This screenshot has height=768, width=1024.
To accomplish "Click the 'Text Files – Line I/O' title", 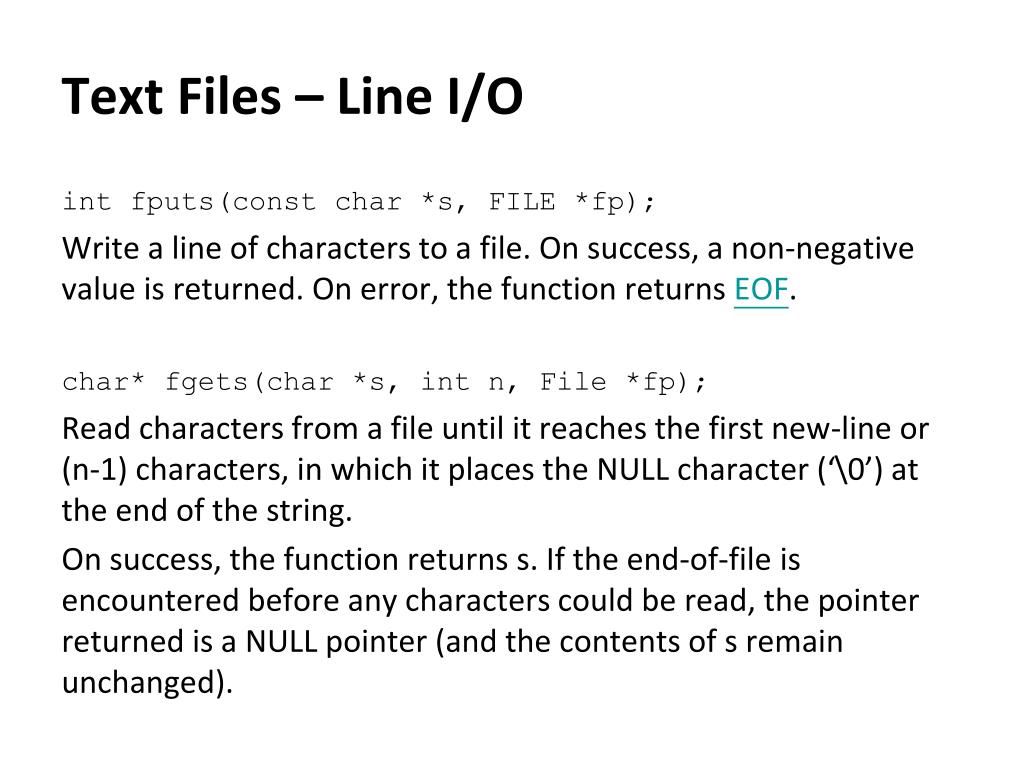I will pos(292,97).
